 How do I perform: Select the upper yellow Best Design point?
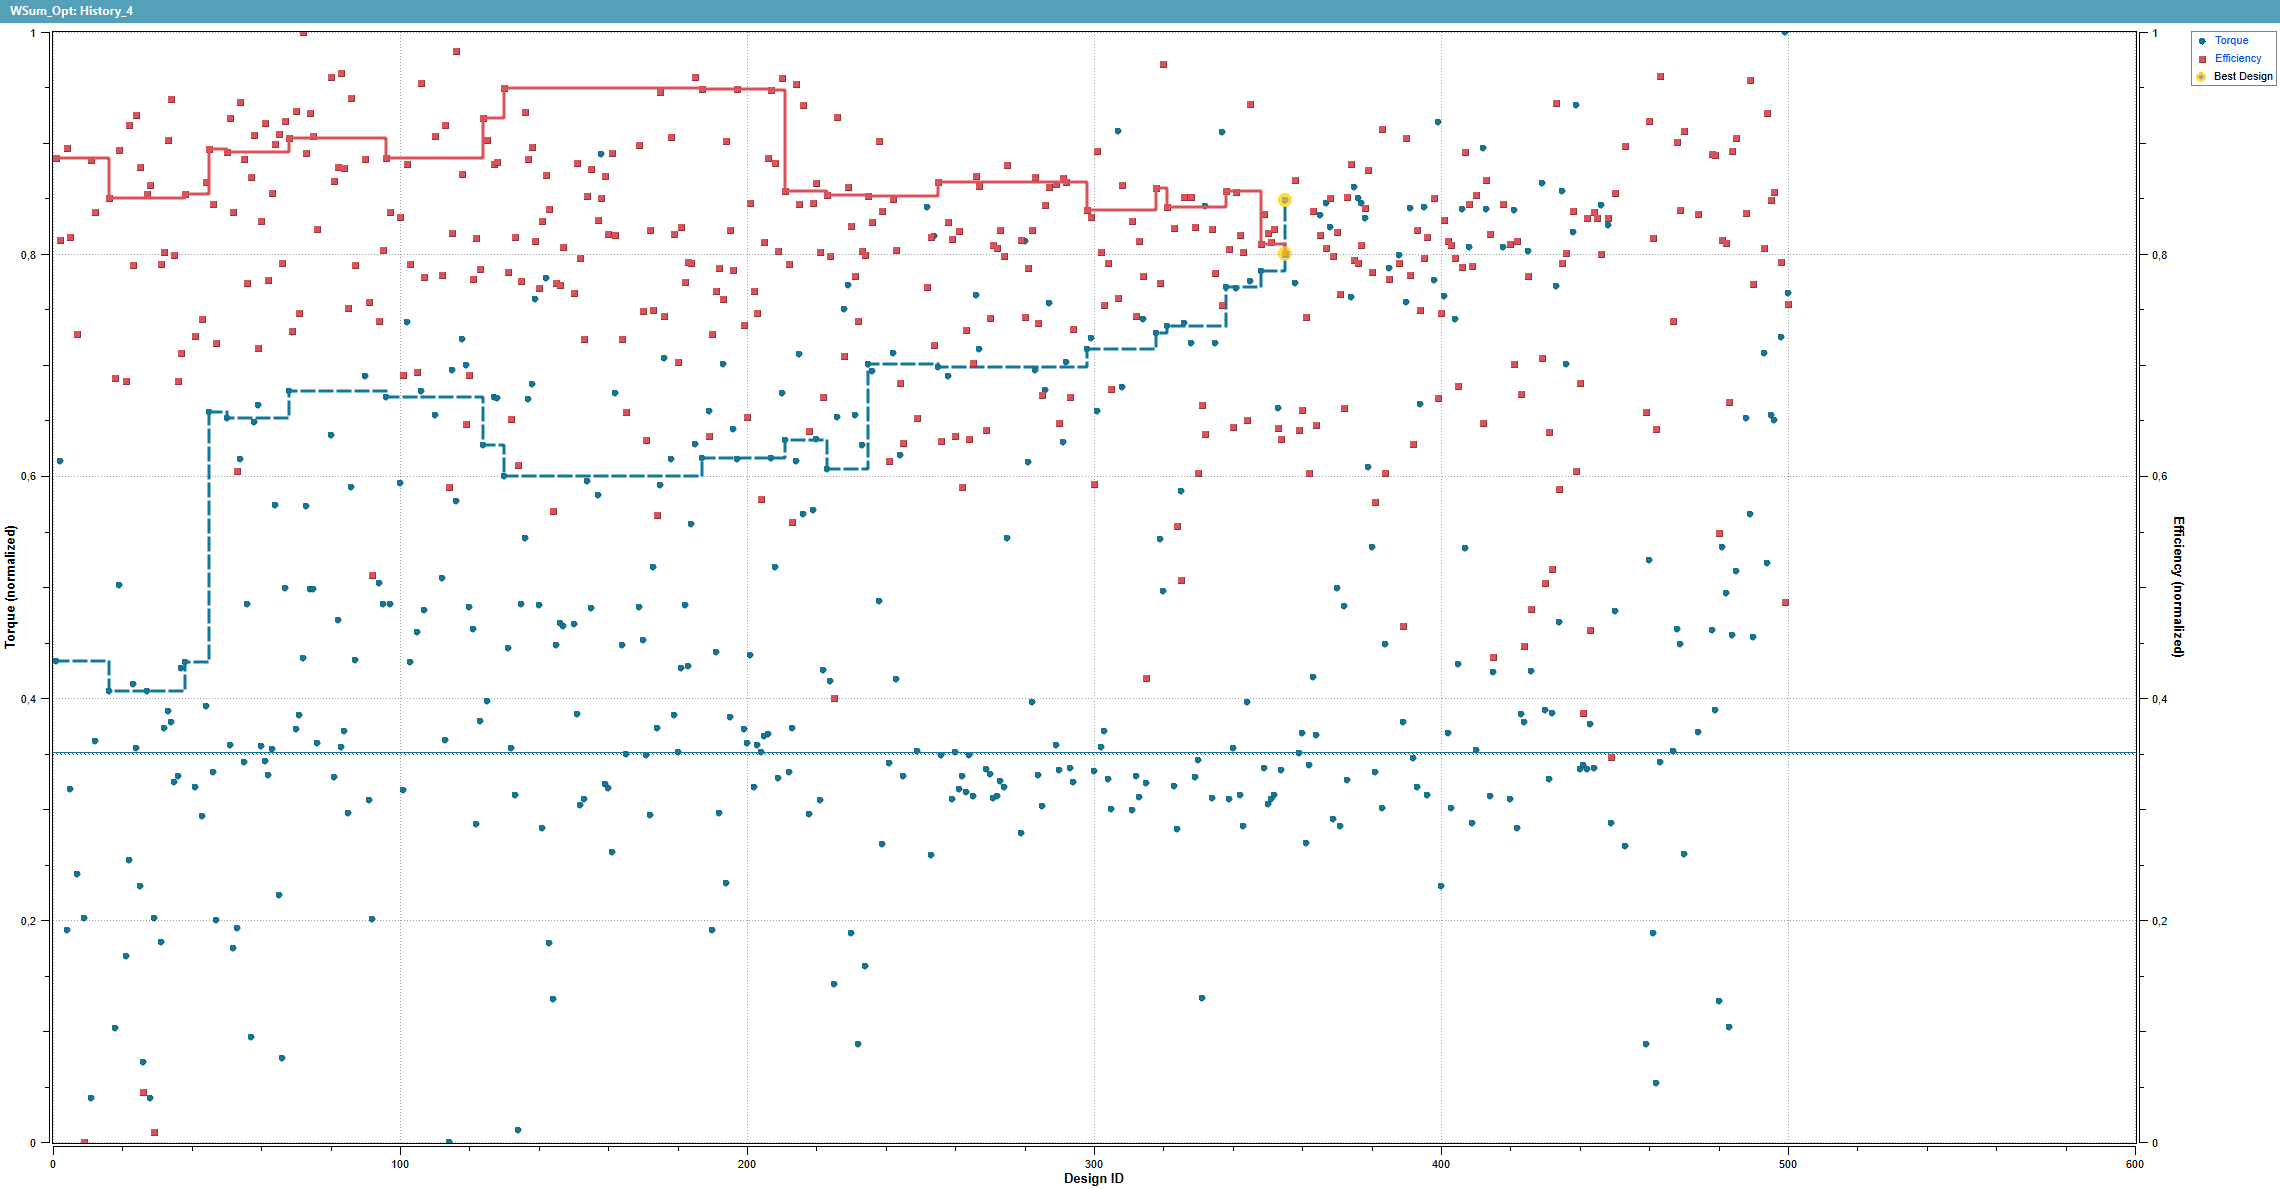pos(1285,200)
